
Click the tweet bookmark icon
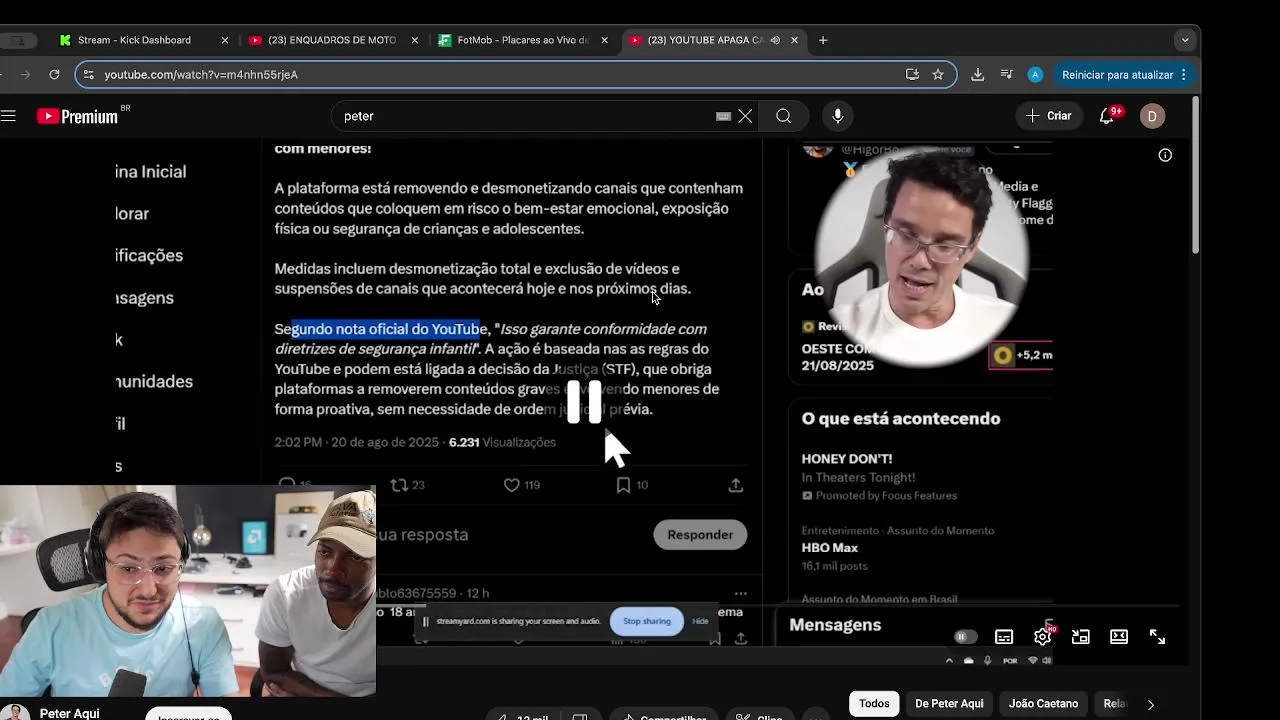click(623, 485)
